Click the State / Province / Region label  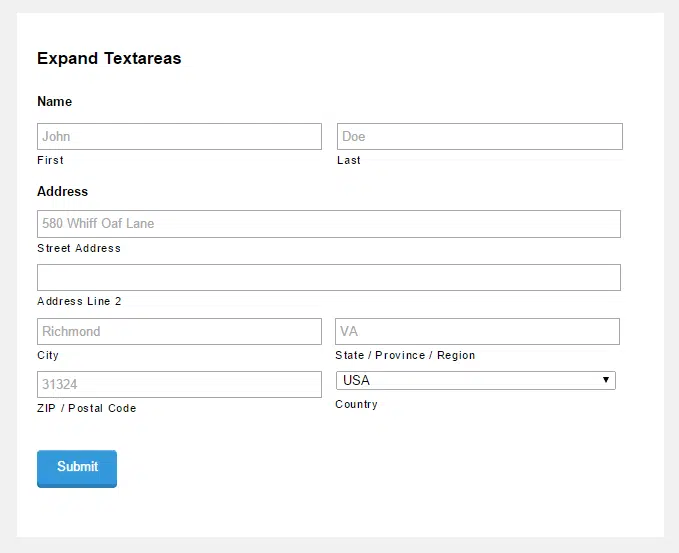[x=405, y=355]
